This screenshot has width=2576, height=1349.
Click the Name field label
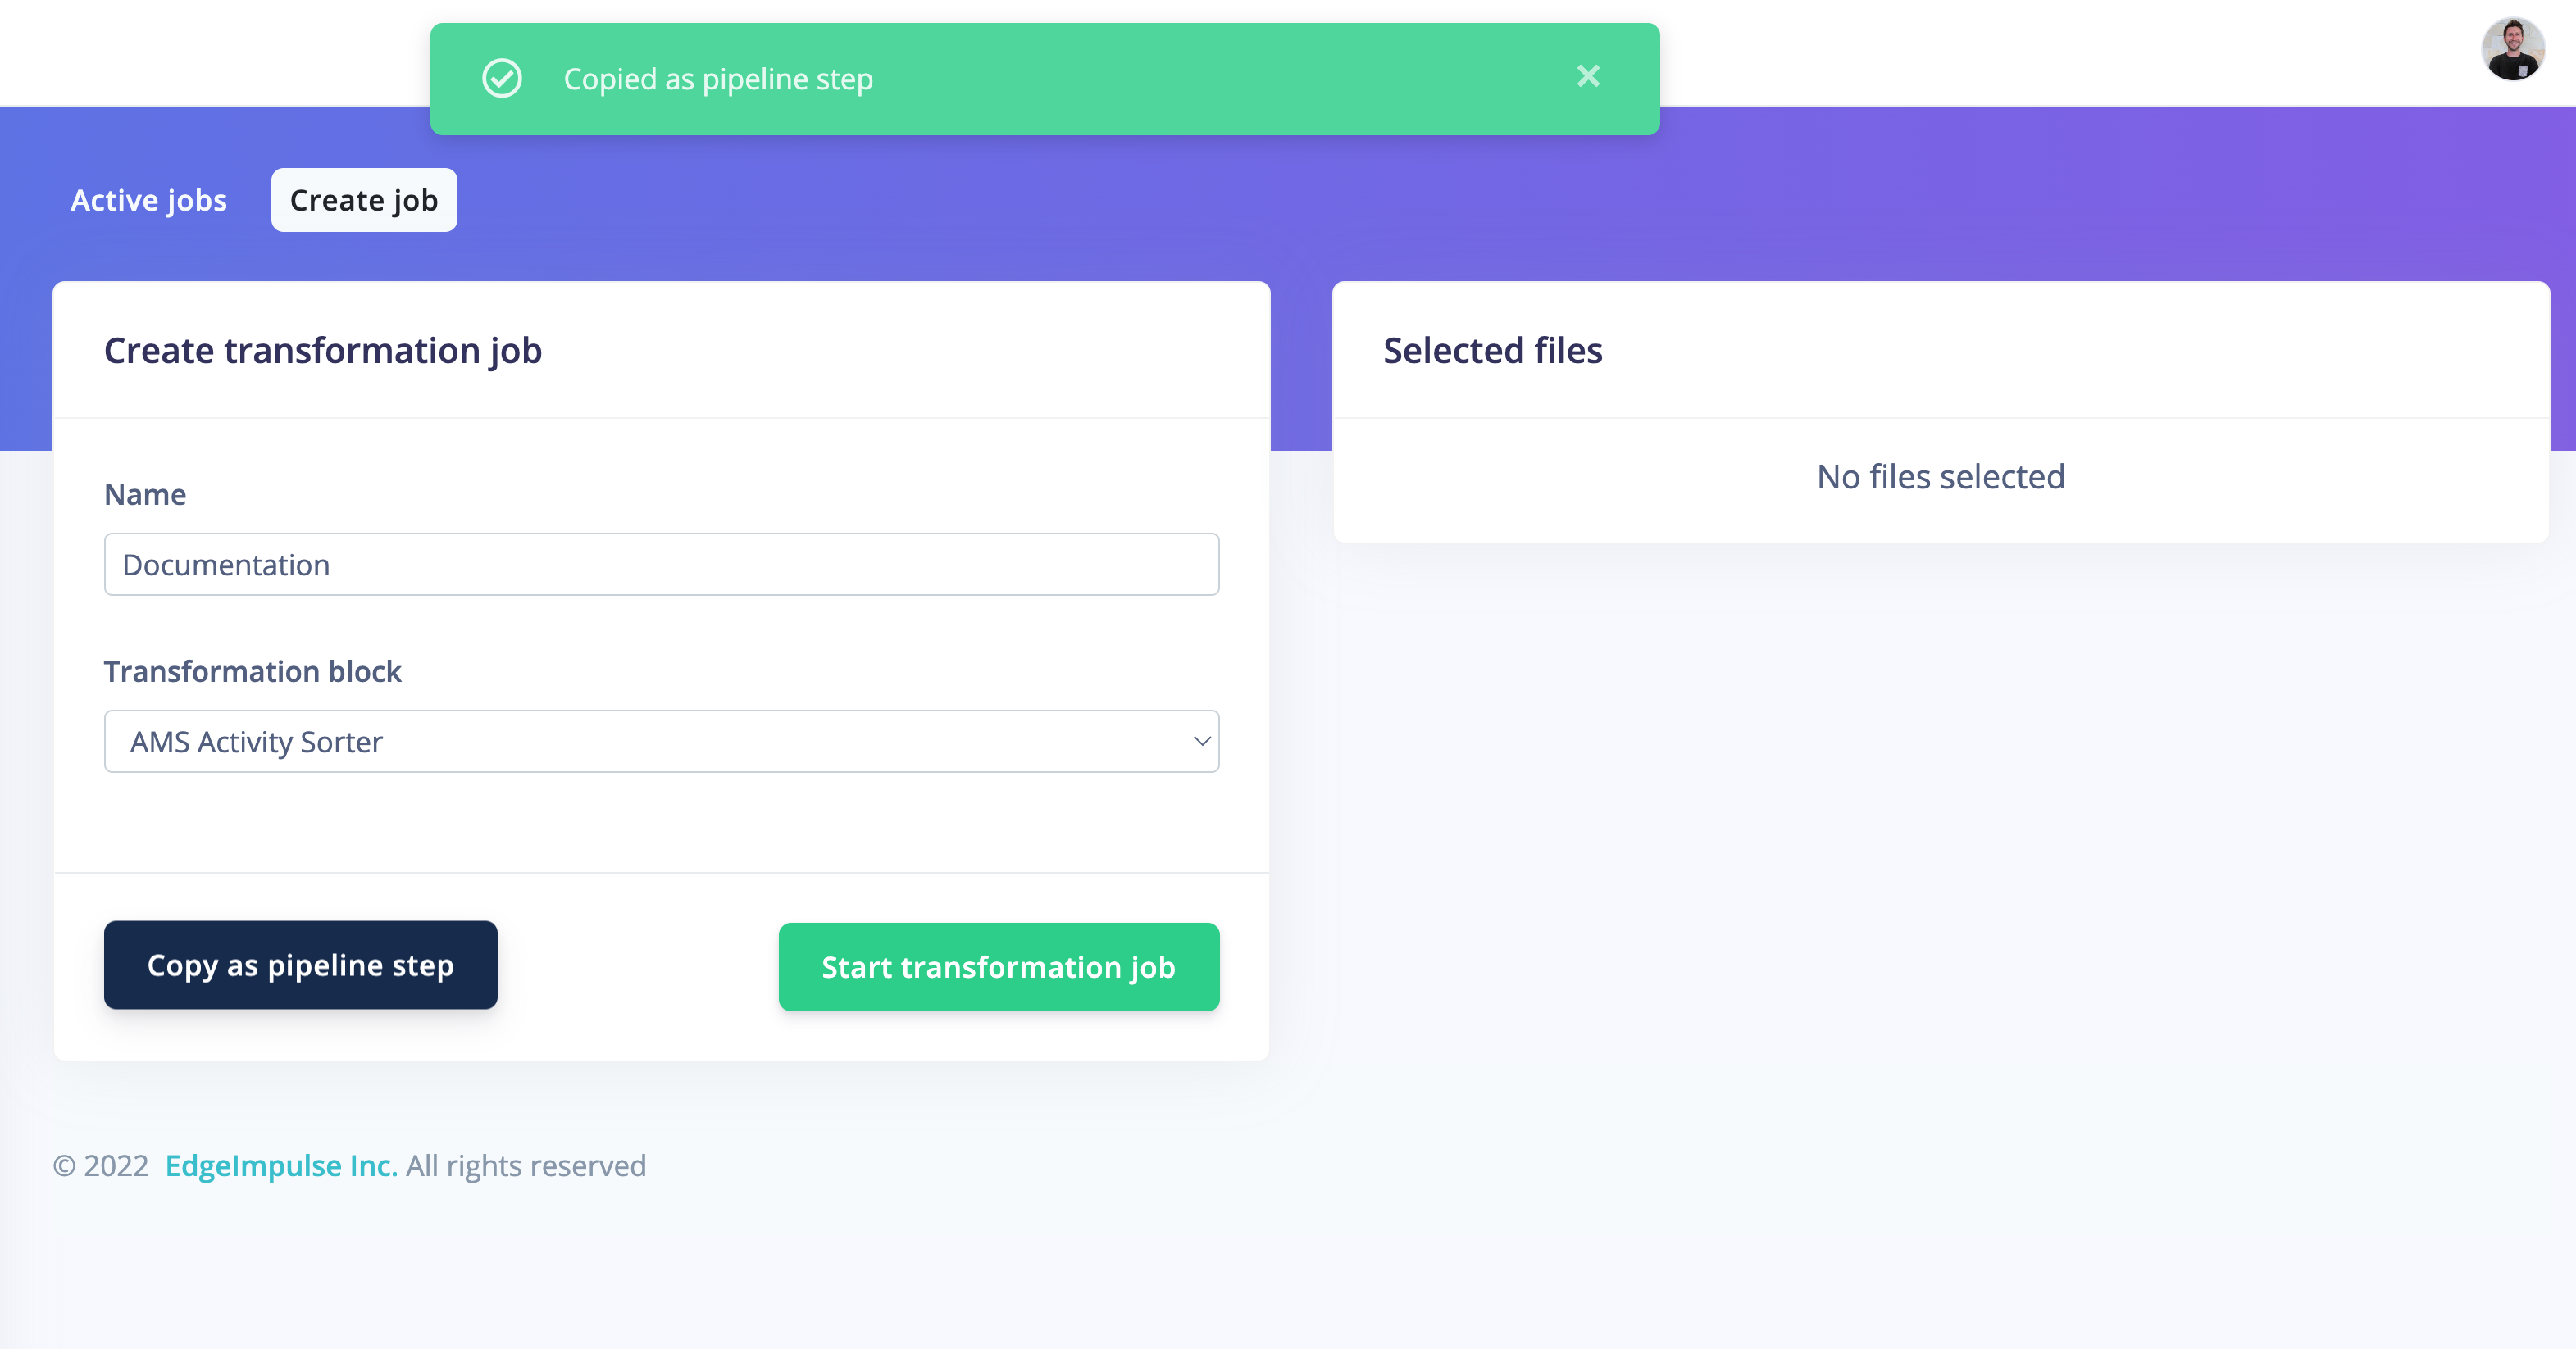click(145, 495)
